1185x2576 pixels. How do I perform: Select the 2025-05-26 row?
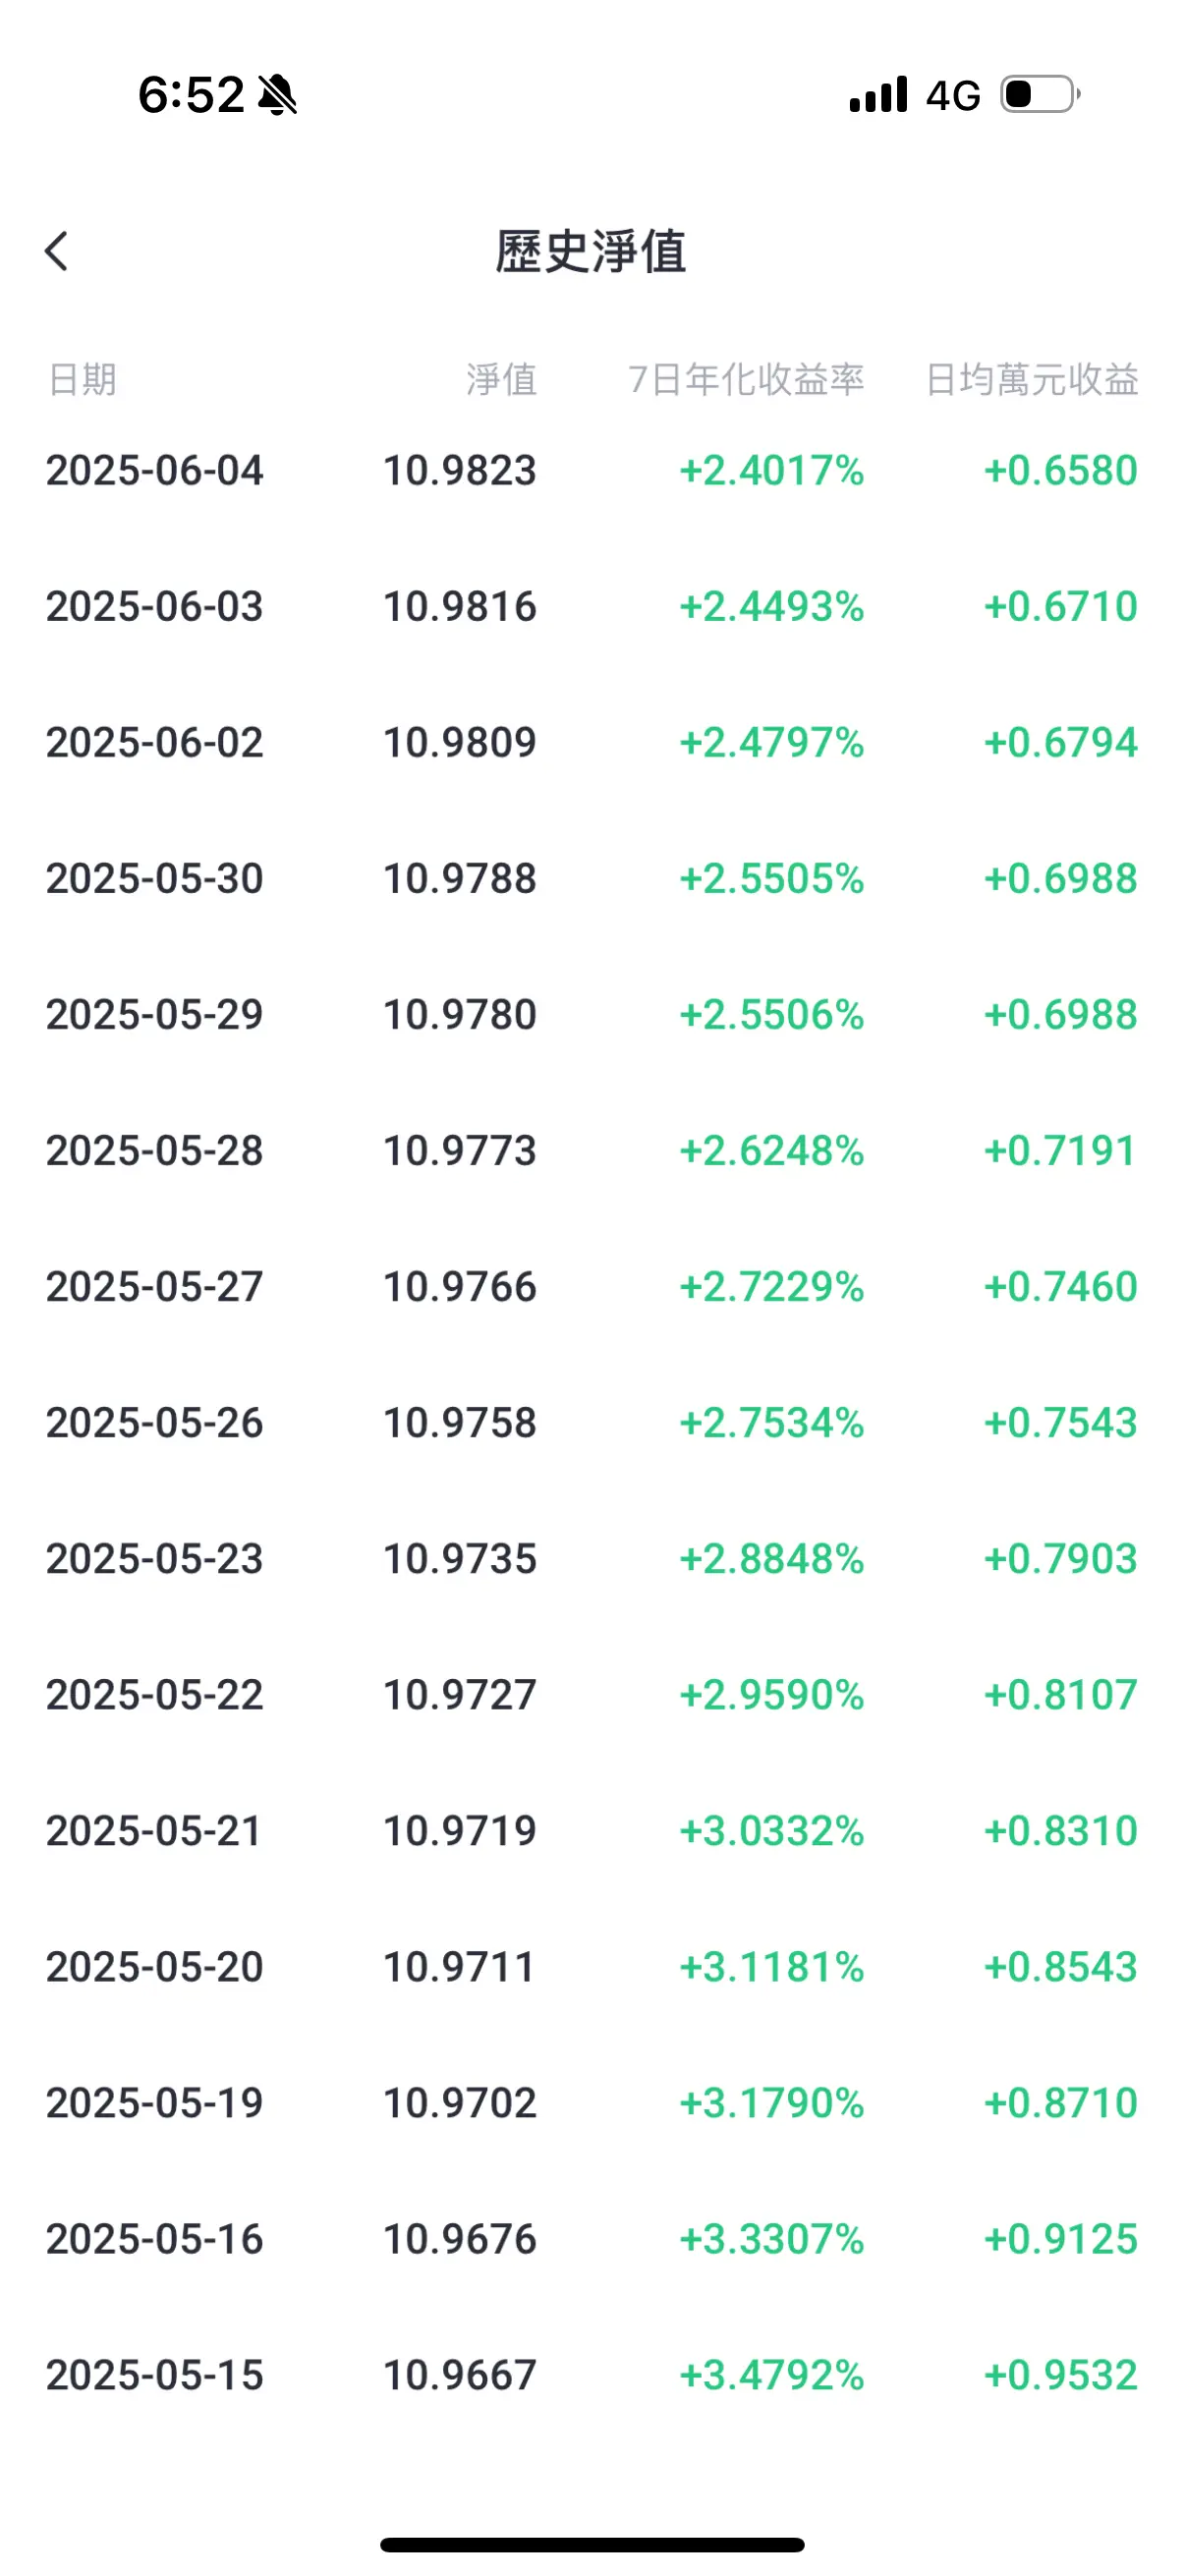(592, 1422)
